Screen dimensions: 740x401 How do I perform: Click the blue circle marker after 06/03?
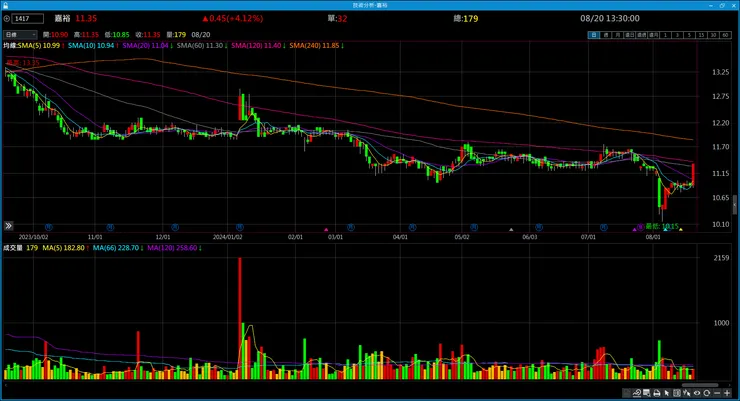539,227
